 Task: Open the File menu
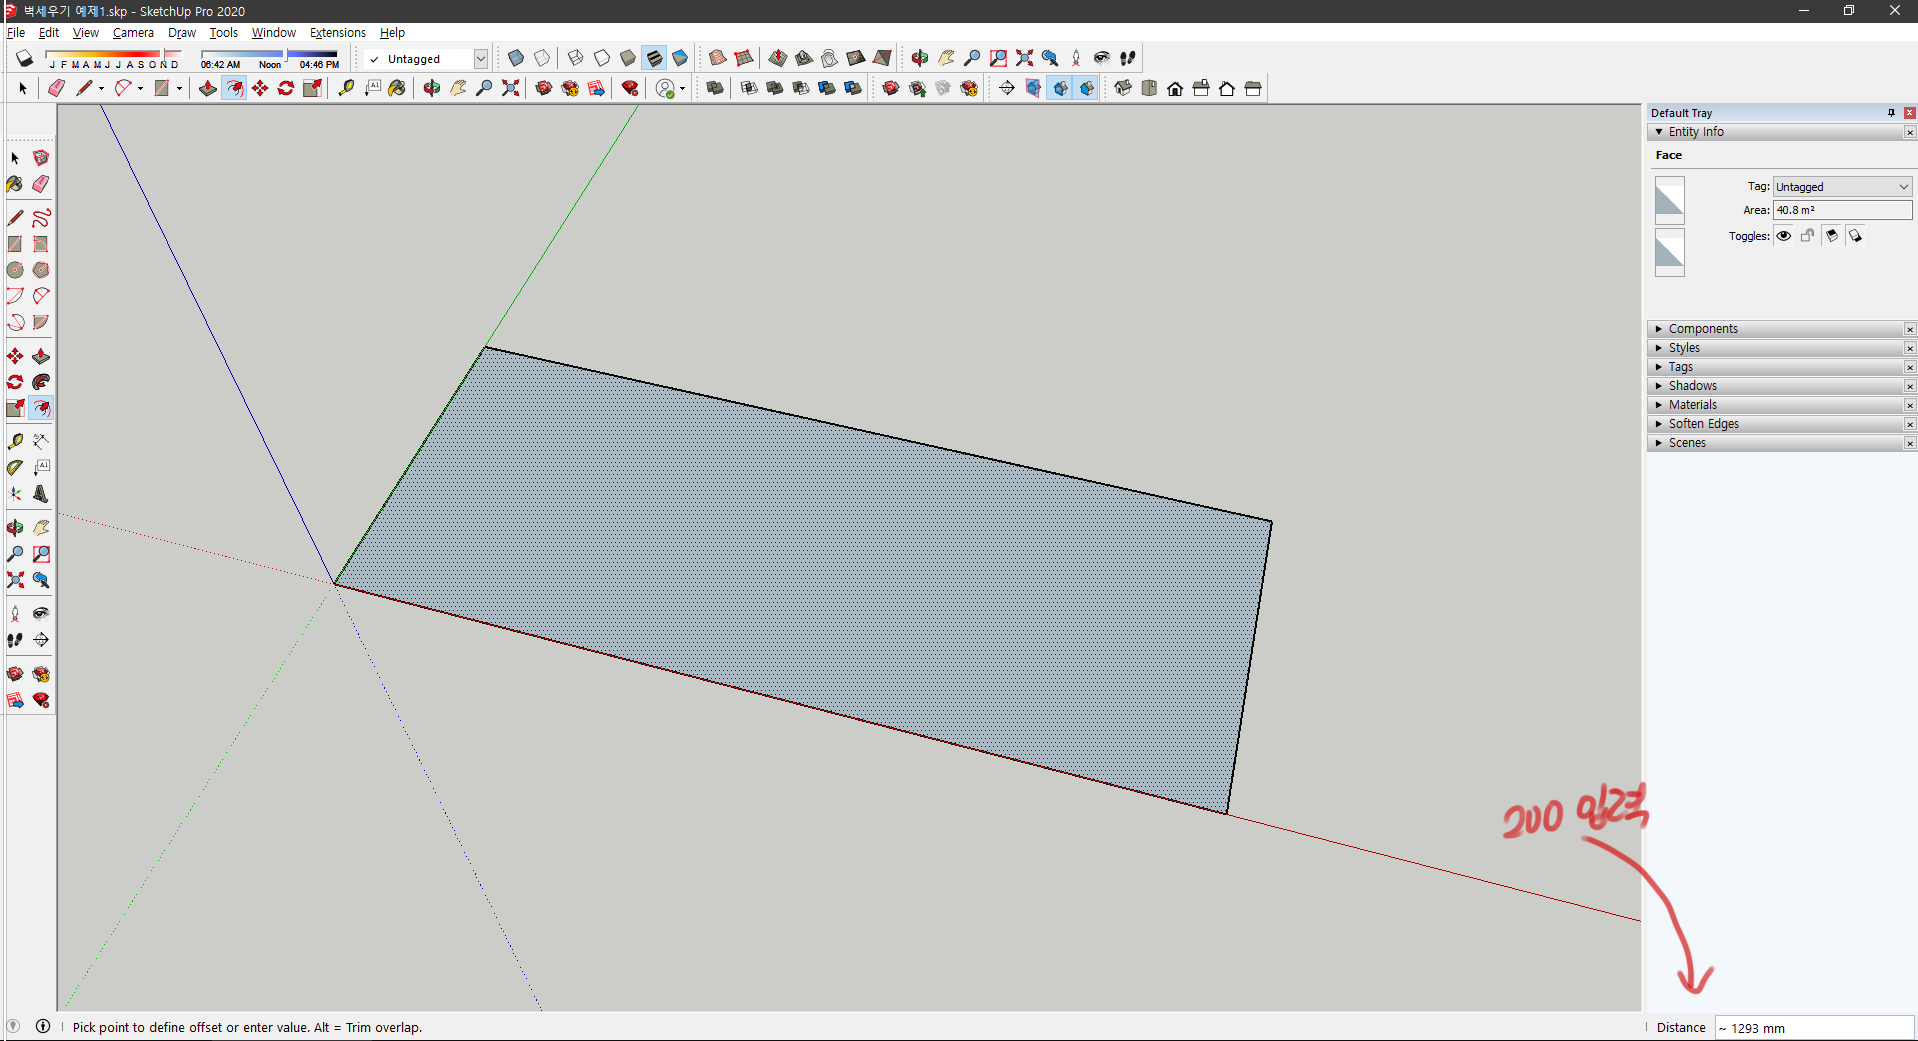pos(16,33)
